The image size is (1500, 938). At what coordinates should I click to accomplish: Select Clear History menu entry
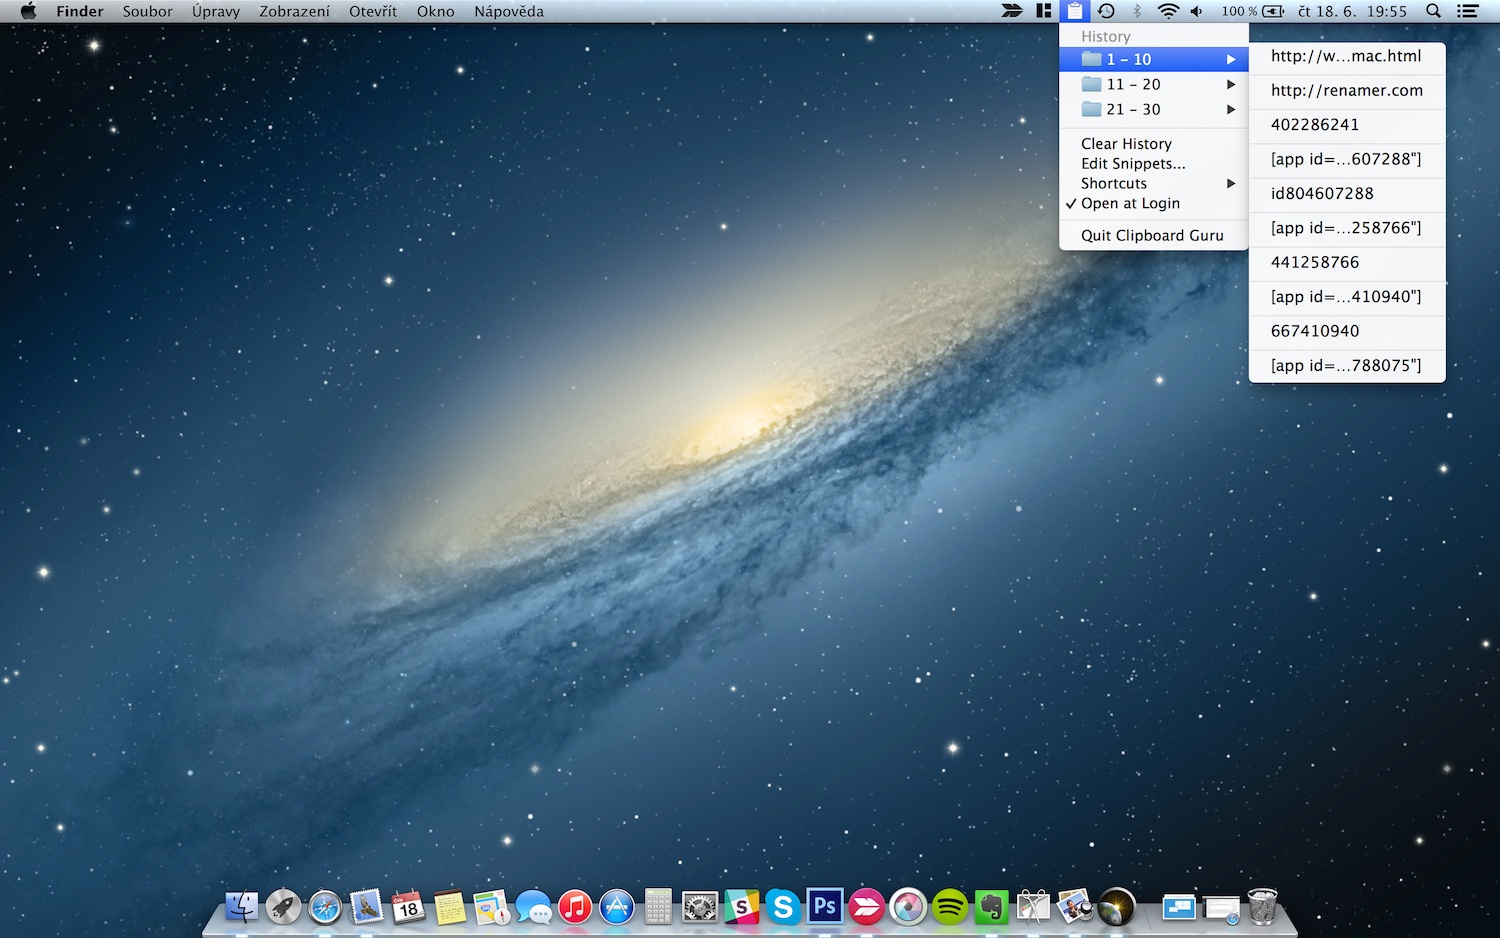(x=1126, y=144)
